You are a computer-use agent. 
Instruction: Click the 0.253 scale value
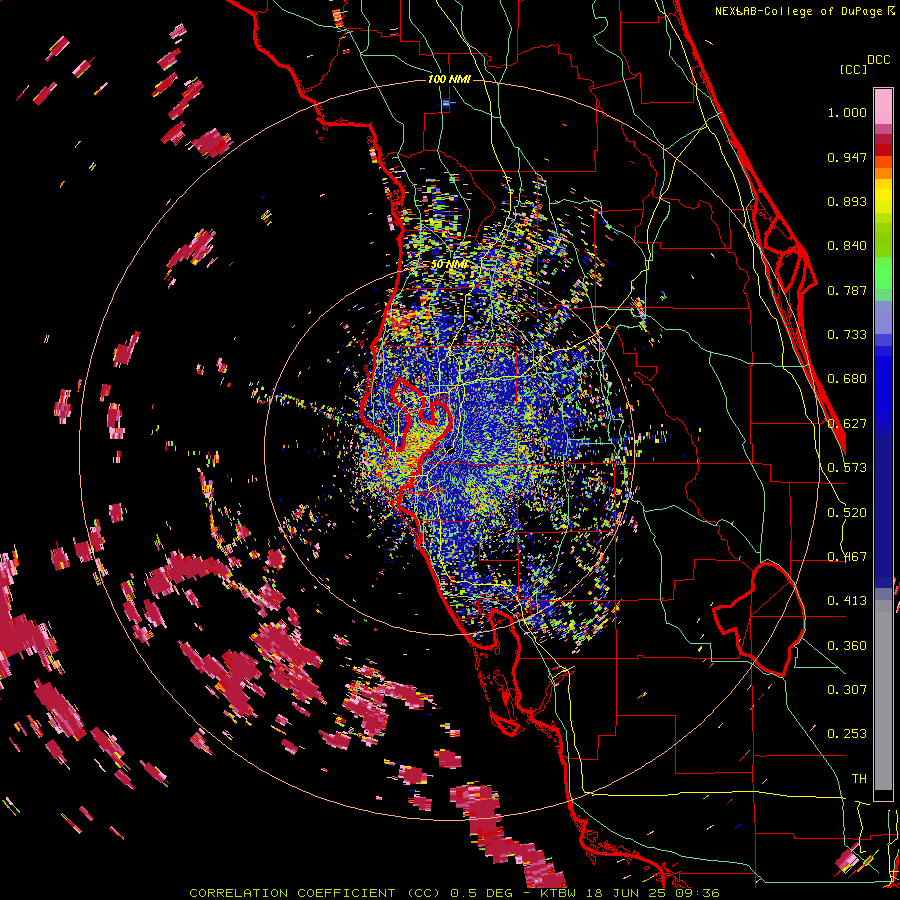[x=847, y=734]
